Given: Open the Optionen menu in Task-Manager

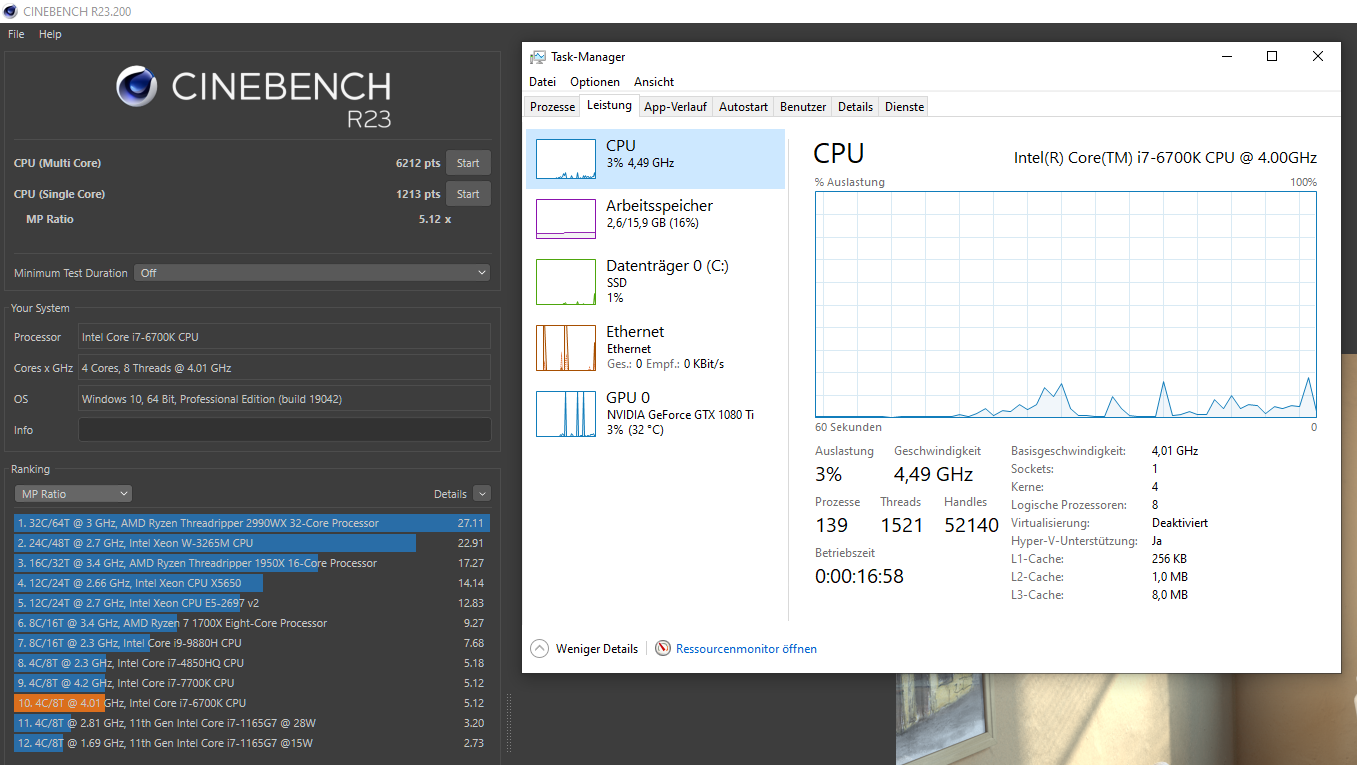Looking at the screenshot, I should (595, 82).
